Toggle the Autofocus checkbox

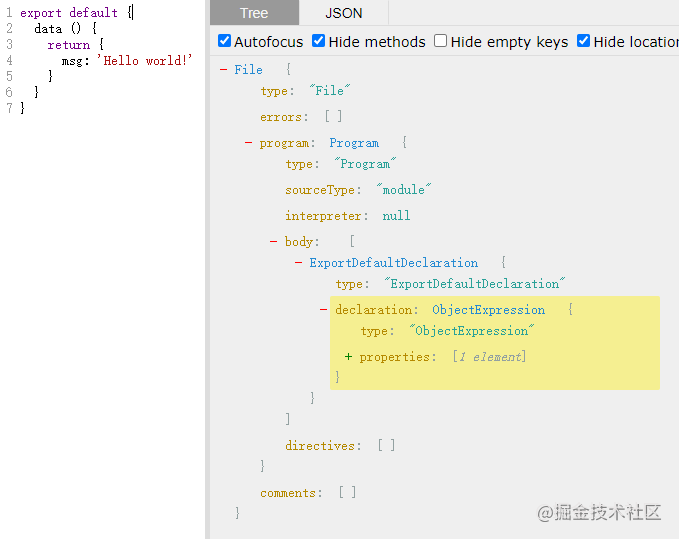click(x=224, y=41)
